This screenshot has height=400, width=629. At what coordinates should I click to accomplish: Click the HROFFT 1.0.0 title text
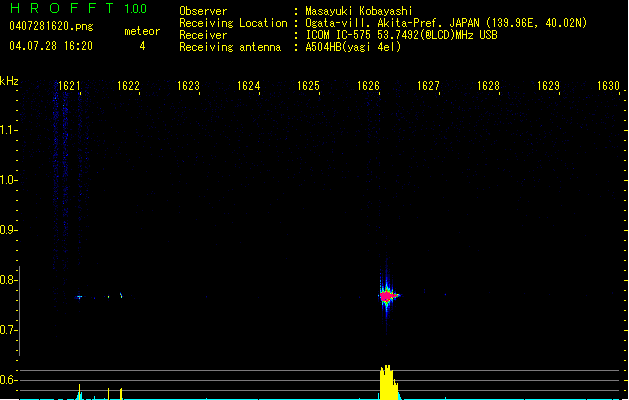click(x=78, y=8)
